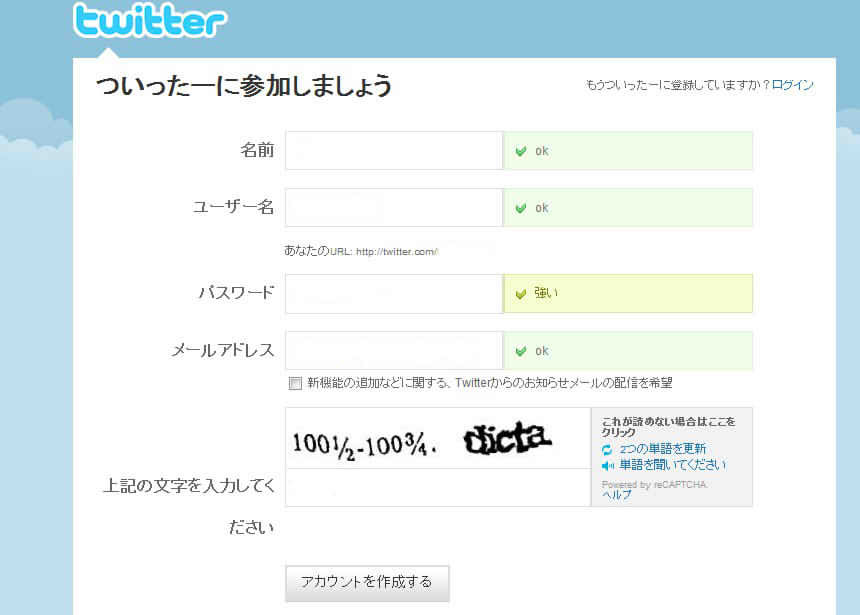The height and width of the screenshot is (615, 860).
Task: Click the 2つの単語を更新 link
Action: pos(663,449)
